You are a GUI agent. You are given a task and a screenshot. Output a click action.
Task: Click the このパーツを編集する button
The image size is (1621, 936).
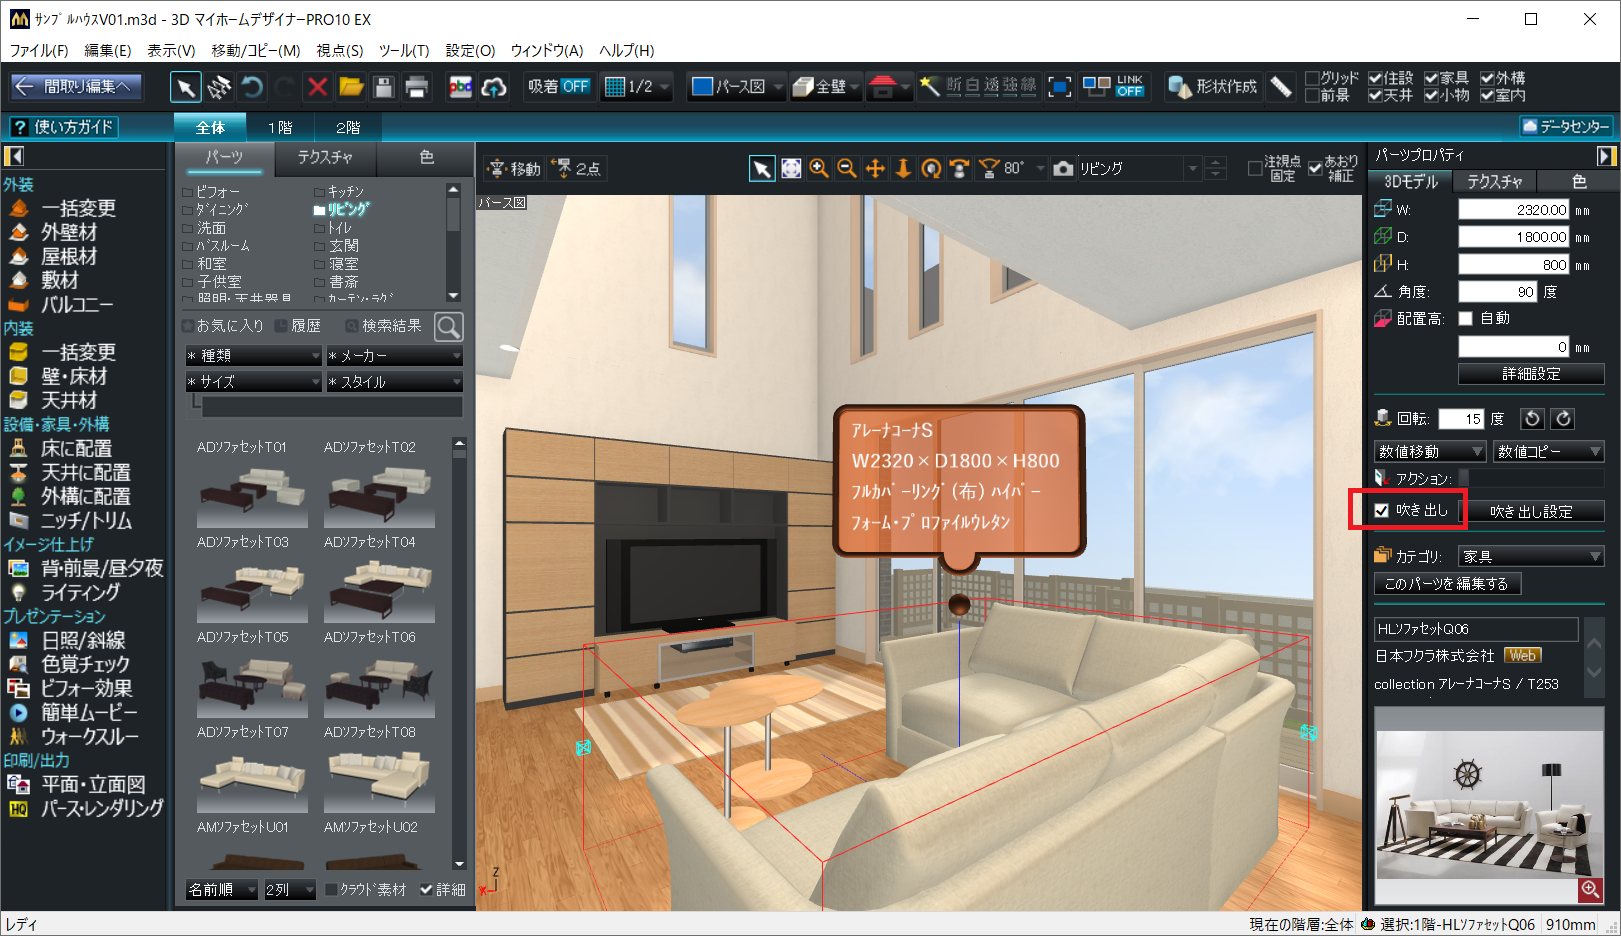pos(1446,584)
